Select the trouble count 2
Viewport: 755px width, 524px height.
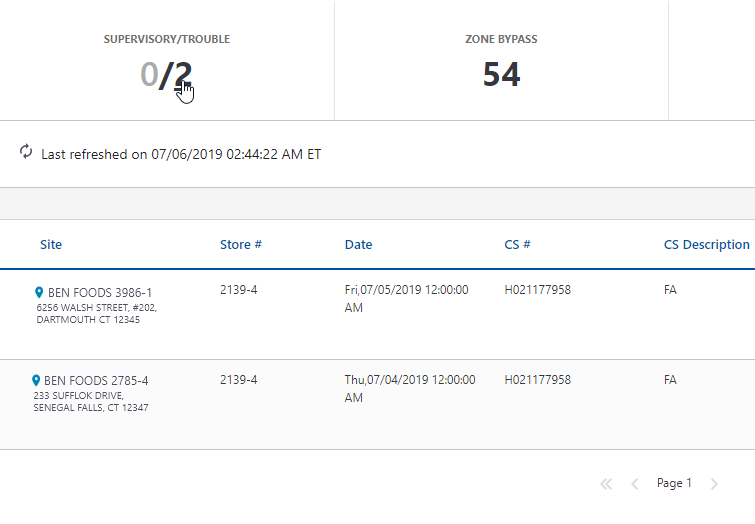182,75
